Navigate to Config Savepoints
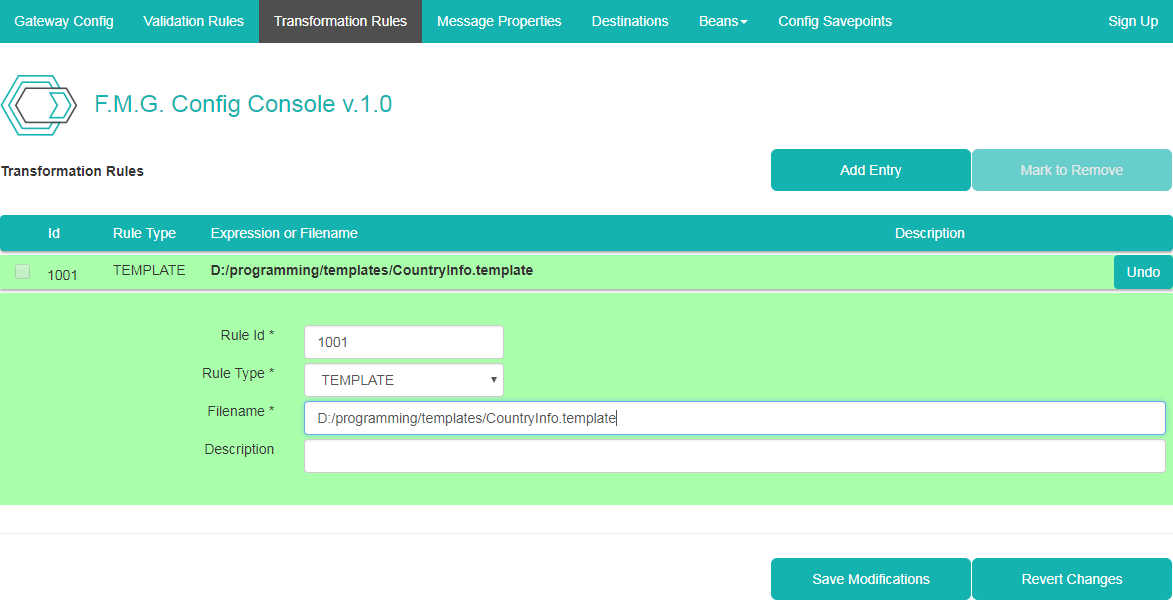This screenshot has width=1173, height=601. (835, 21)
